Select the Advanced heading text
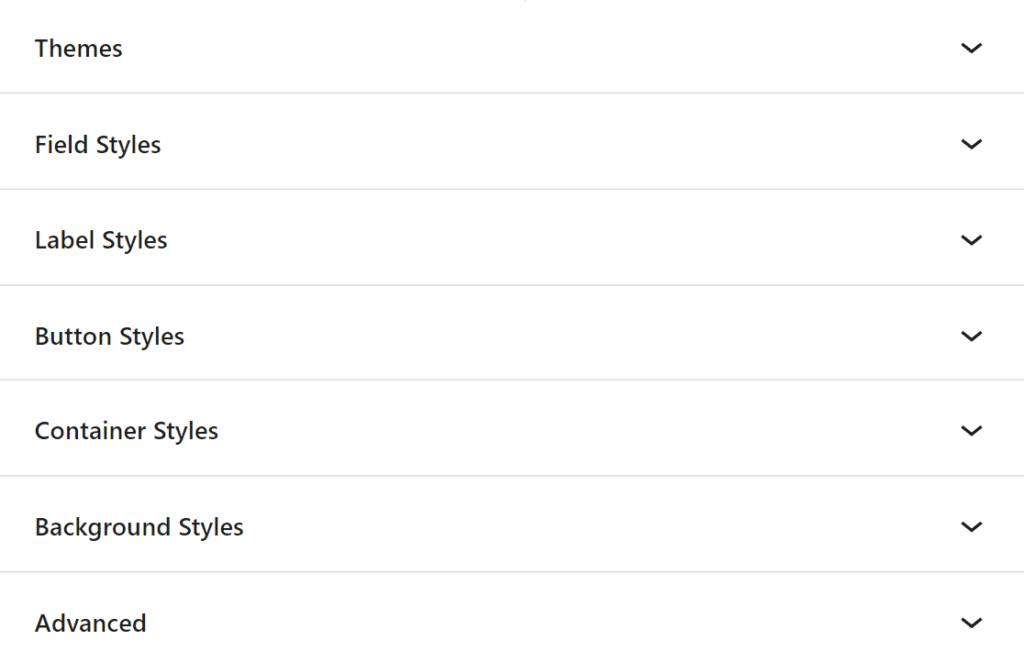Screen dimensions: 1024x662 [x=90, y=622]
